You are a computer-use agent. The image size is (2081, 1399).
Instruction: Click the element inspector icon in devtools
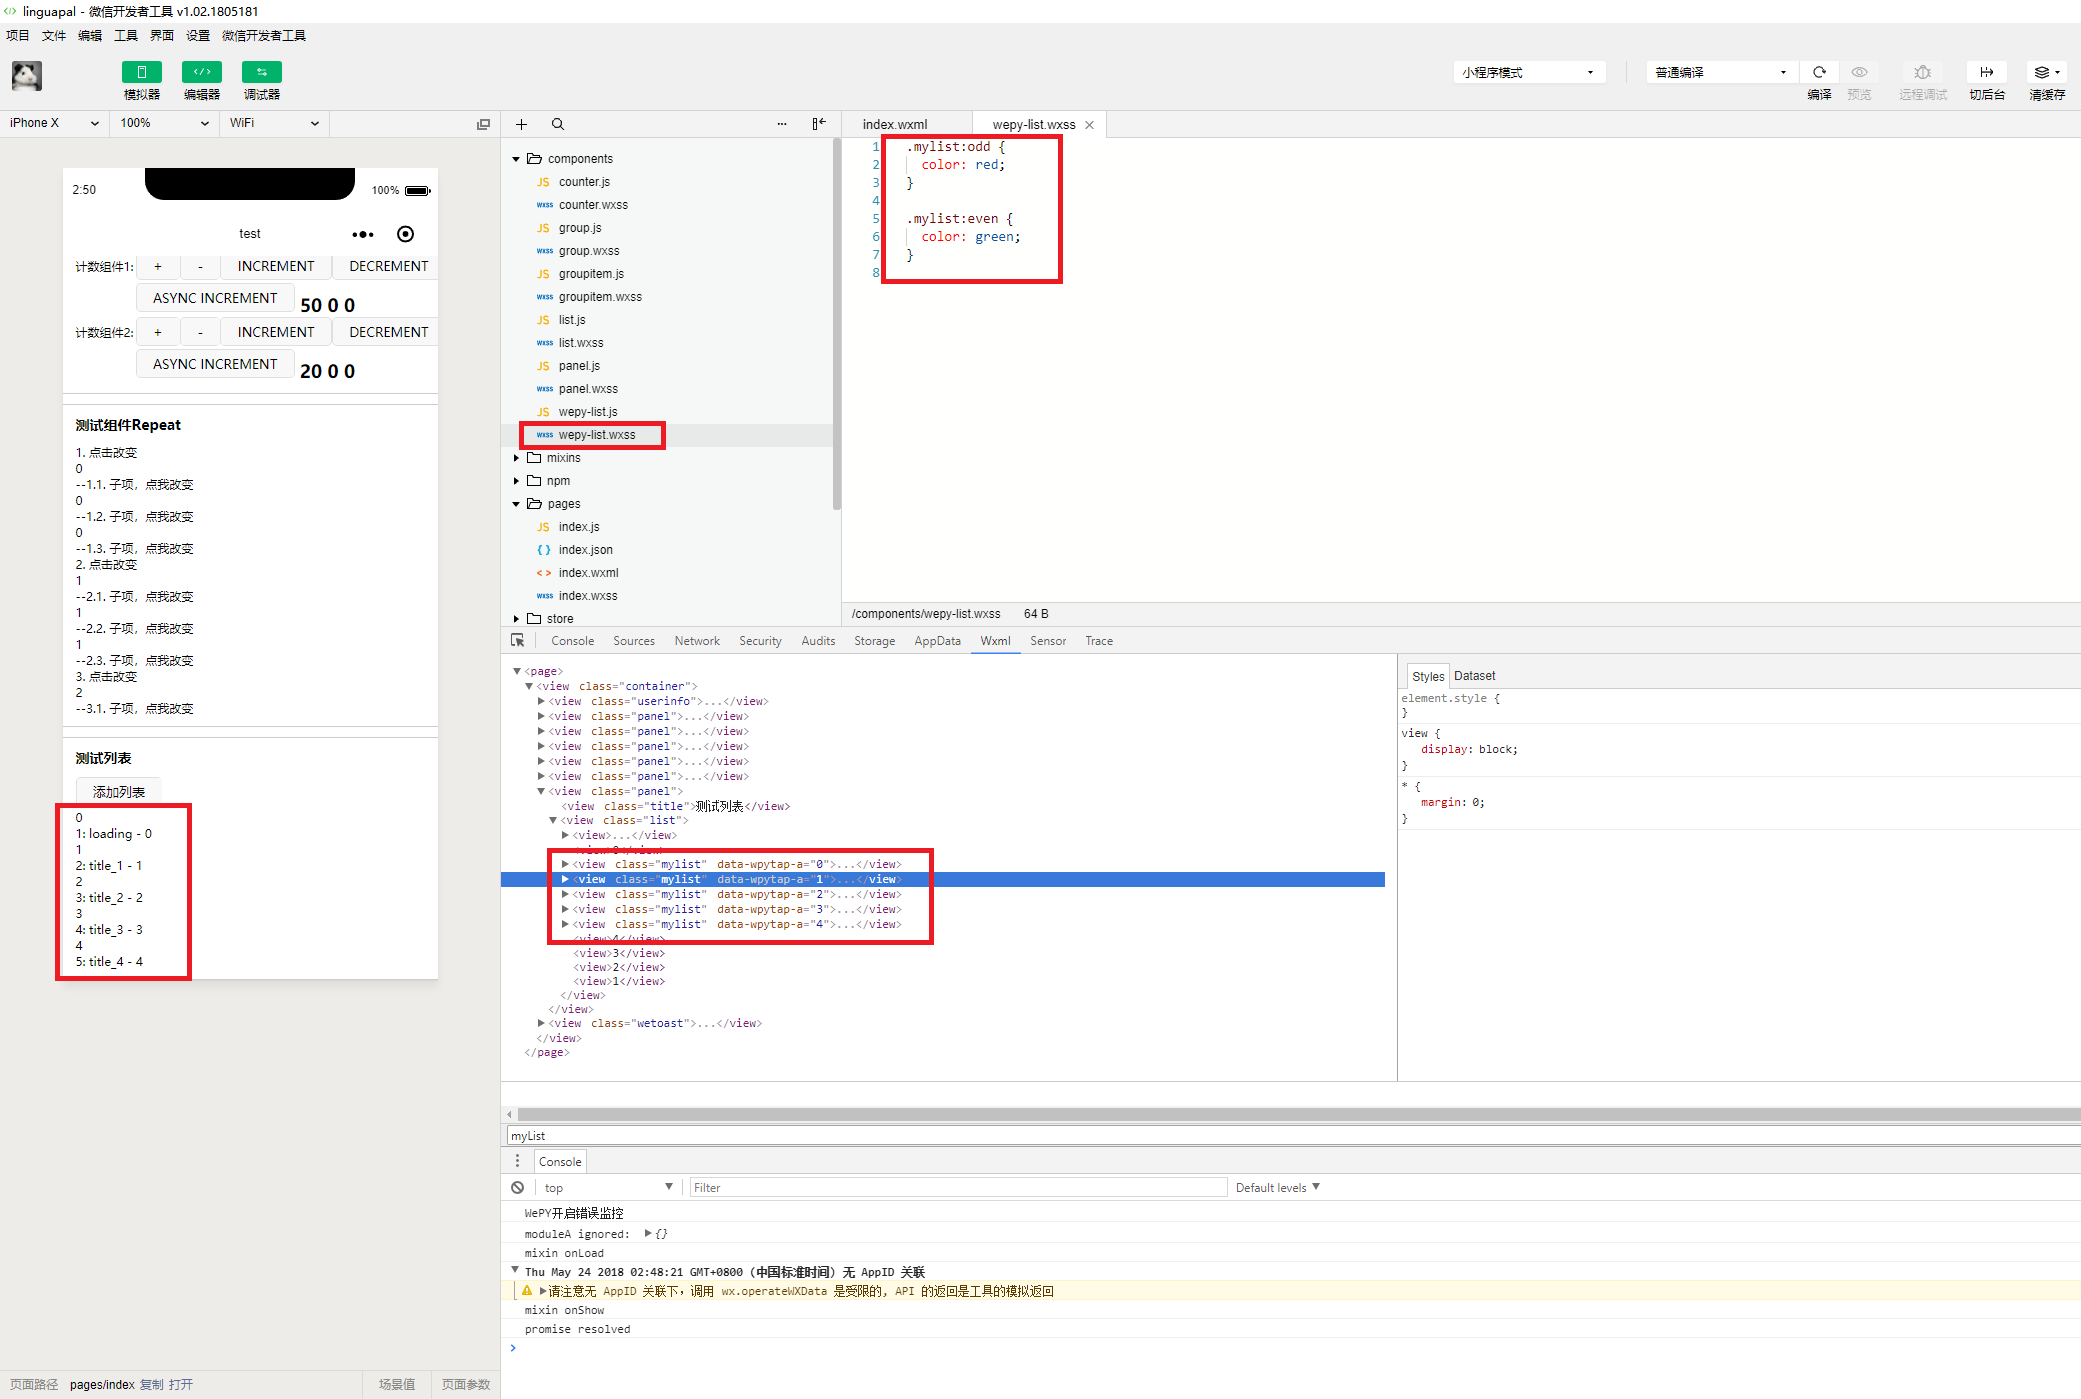(517, 641)
